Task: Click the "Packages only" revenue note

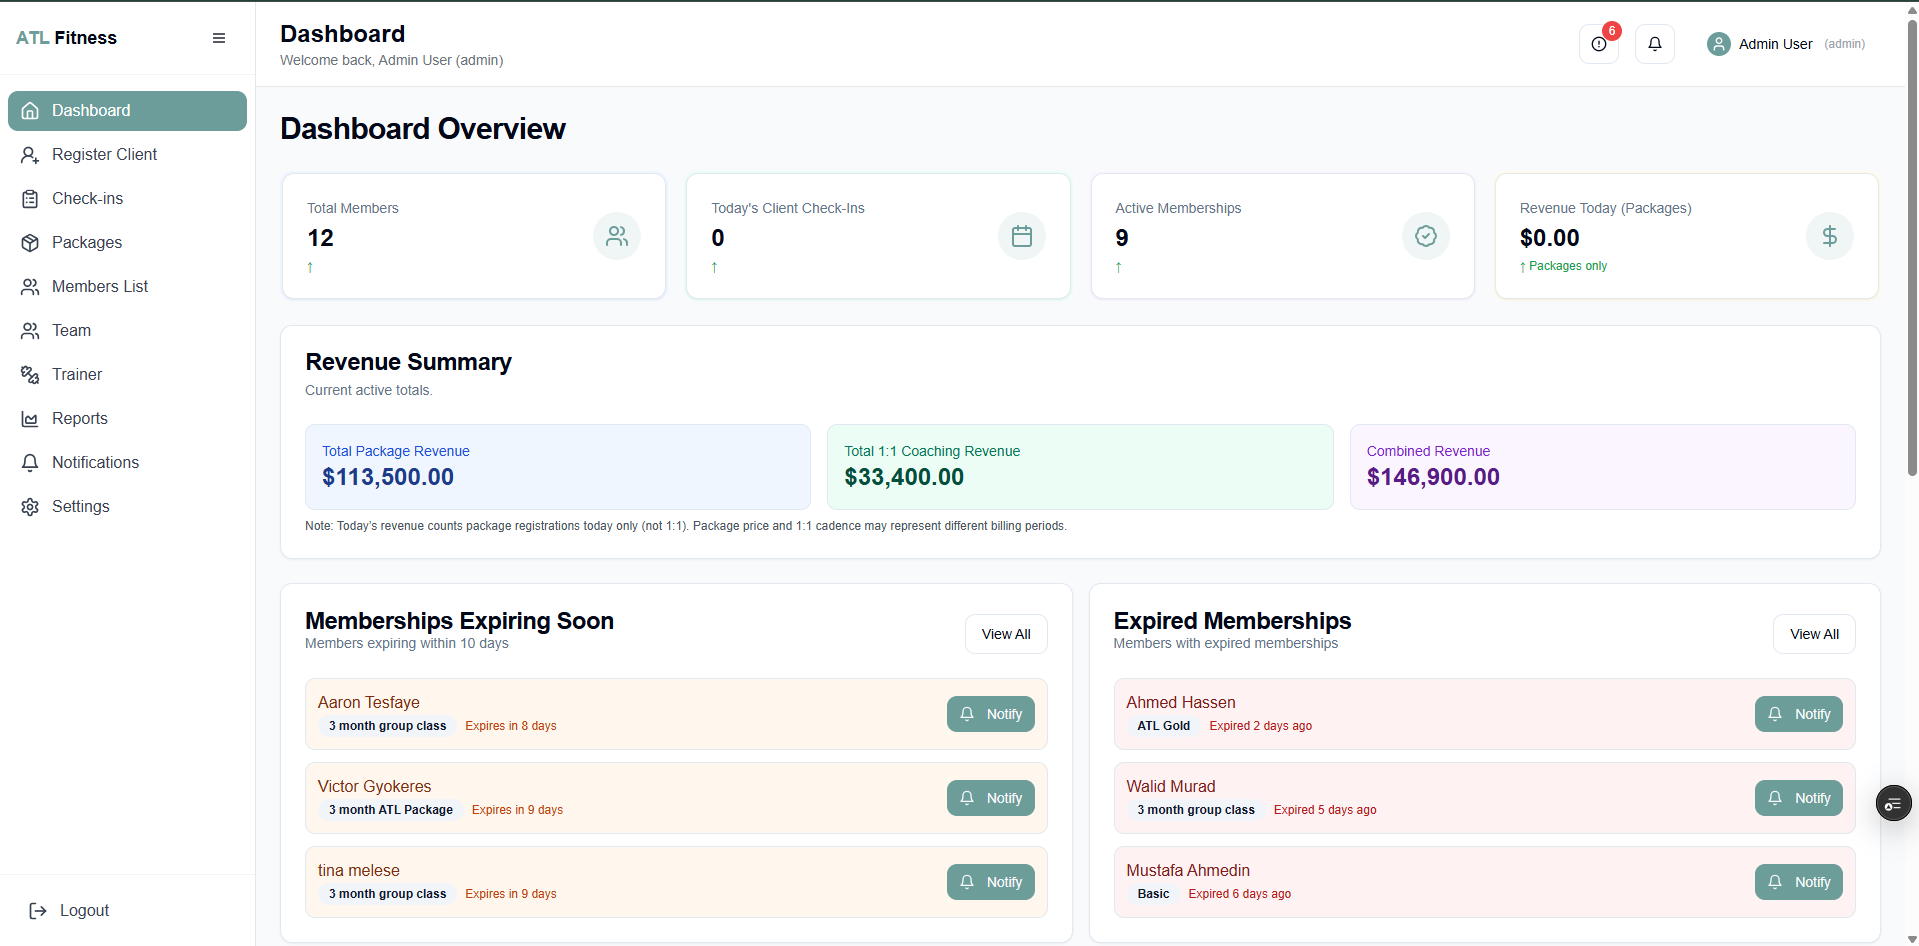Action: pos(1564,266)
